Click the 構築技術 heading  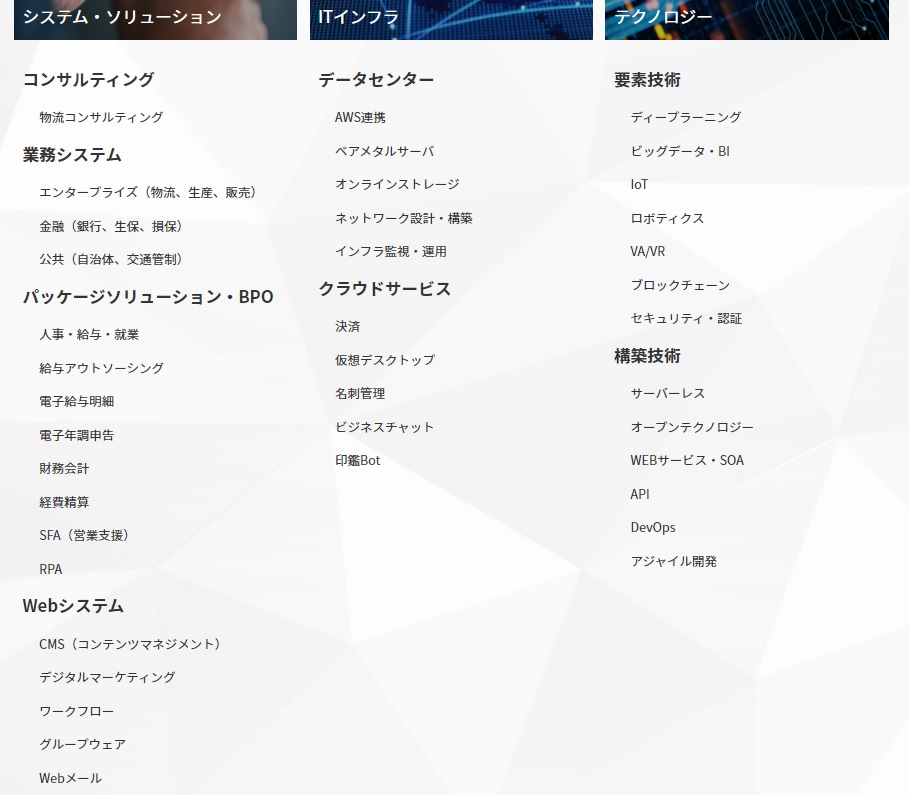[647, 355]
